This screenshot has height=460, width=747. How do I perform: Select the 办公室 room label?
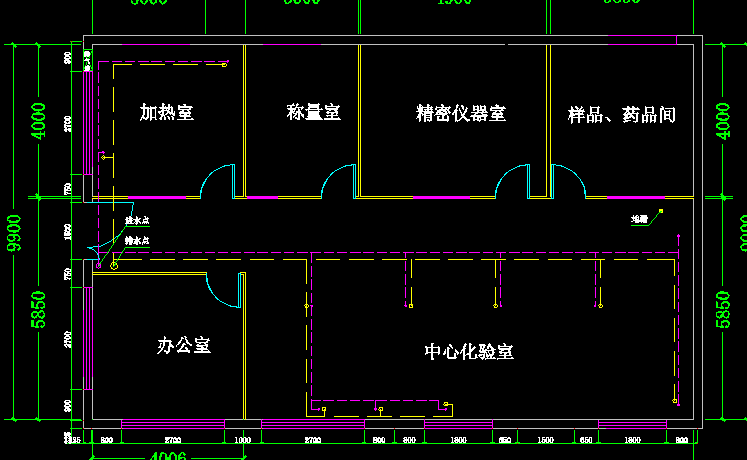coord(184,345)
